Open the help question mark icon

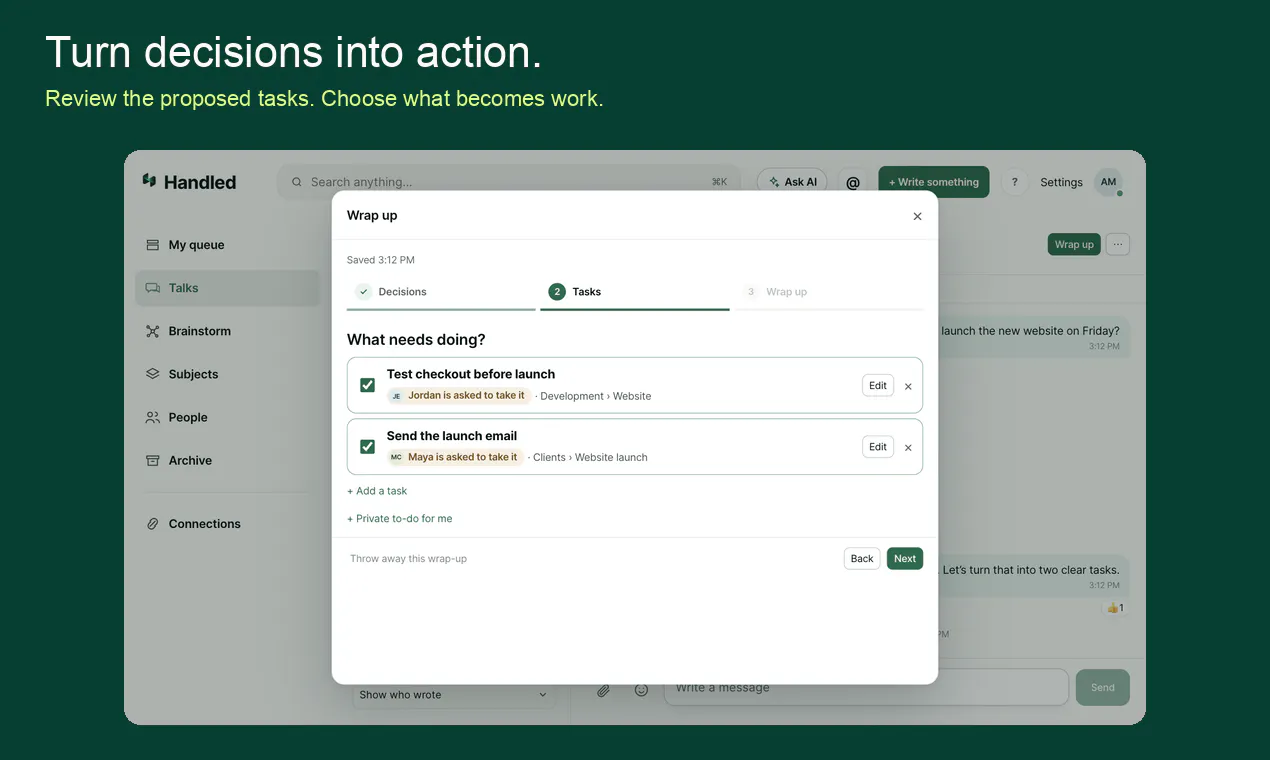tap(1014, 182)
